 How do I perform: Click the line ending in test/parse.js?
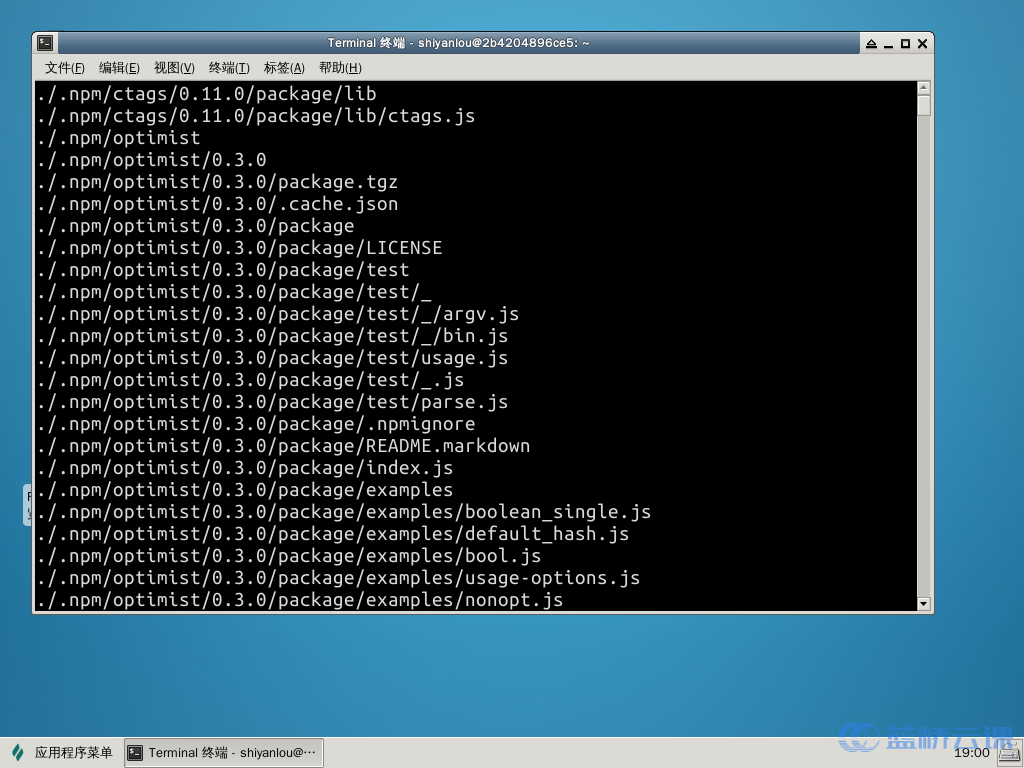(x=272, y=402)
